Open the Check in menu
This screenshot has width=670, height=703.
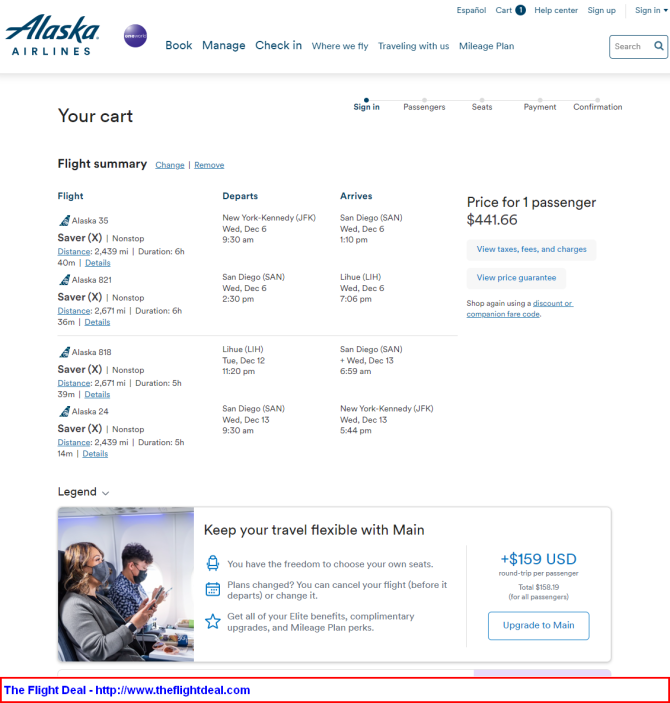tap(278, 45)
